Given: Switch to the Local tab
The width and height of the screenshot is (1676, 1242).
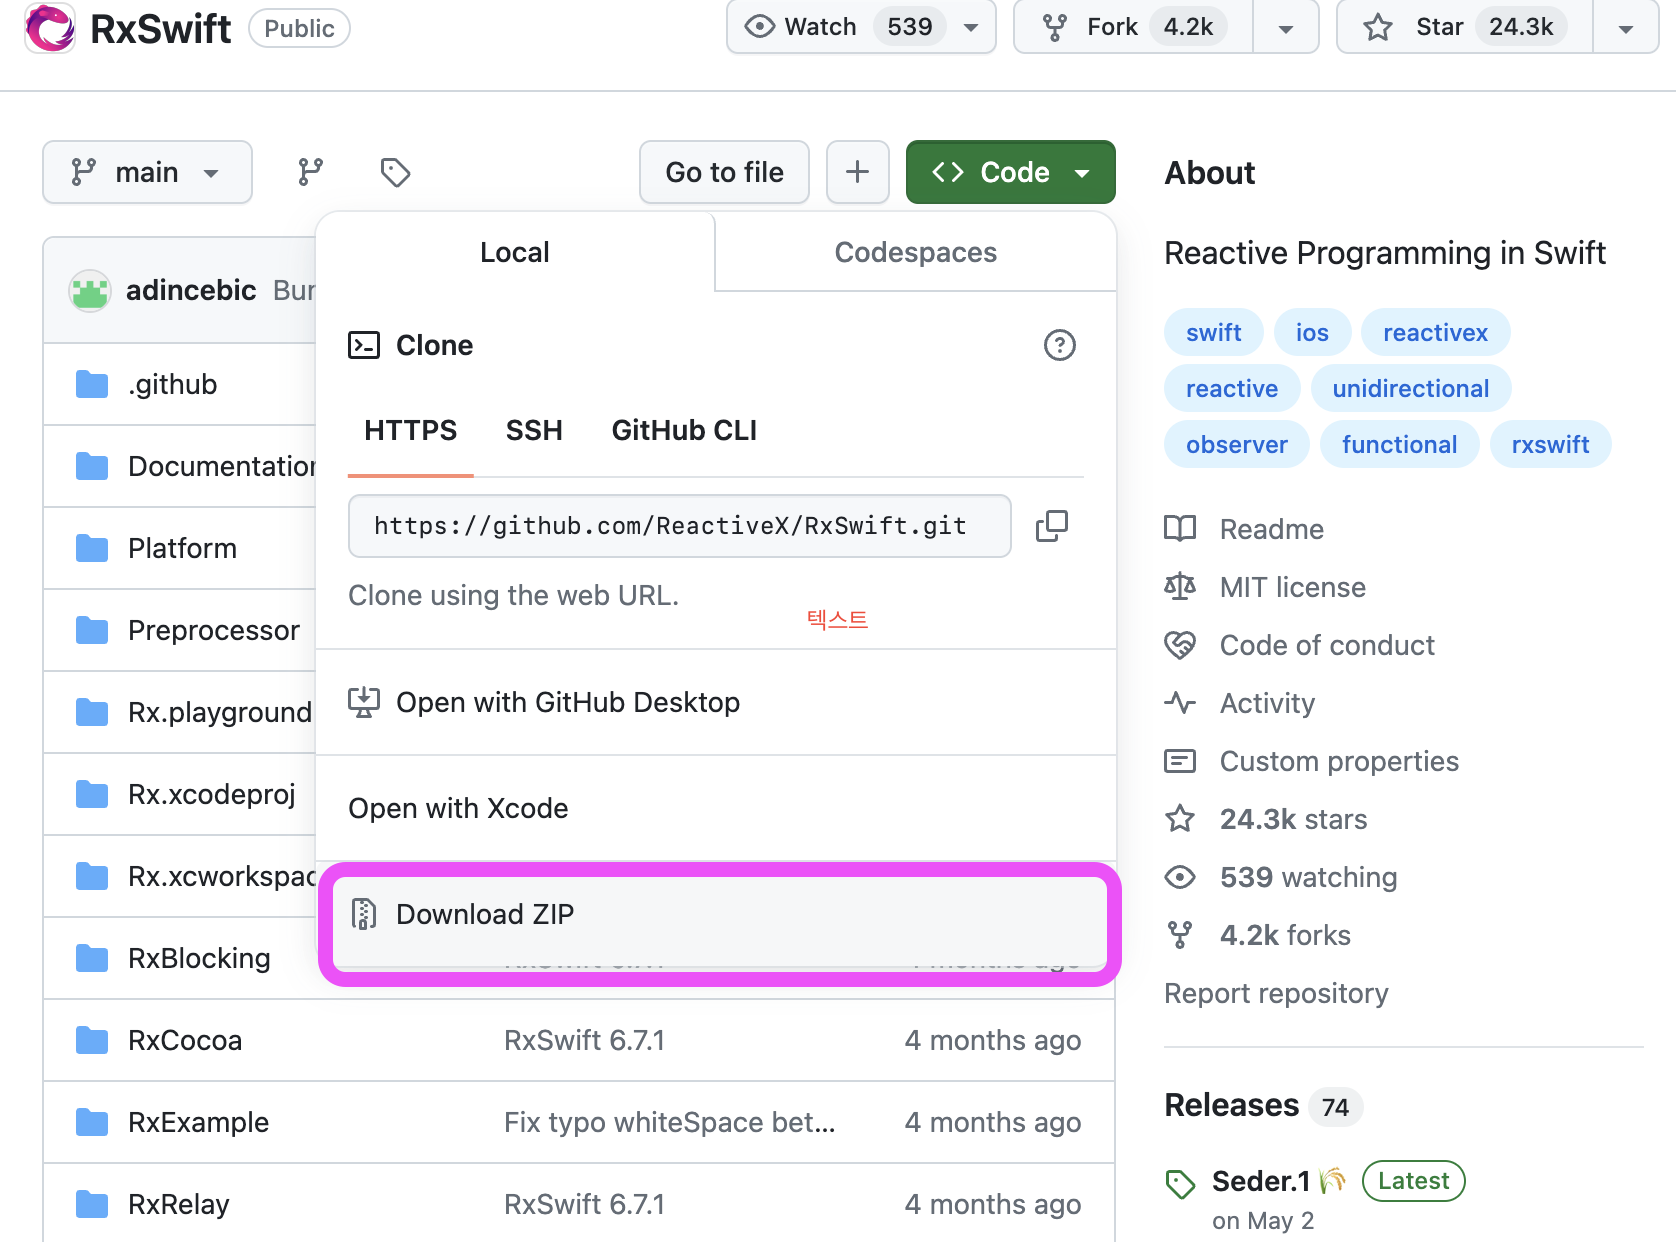Looking at the screenshot, I should pos(515,252).
